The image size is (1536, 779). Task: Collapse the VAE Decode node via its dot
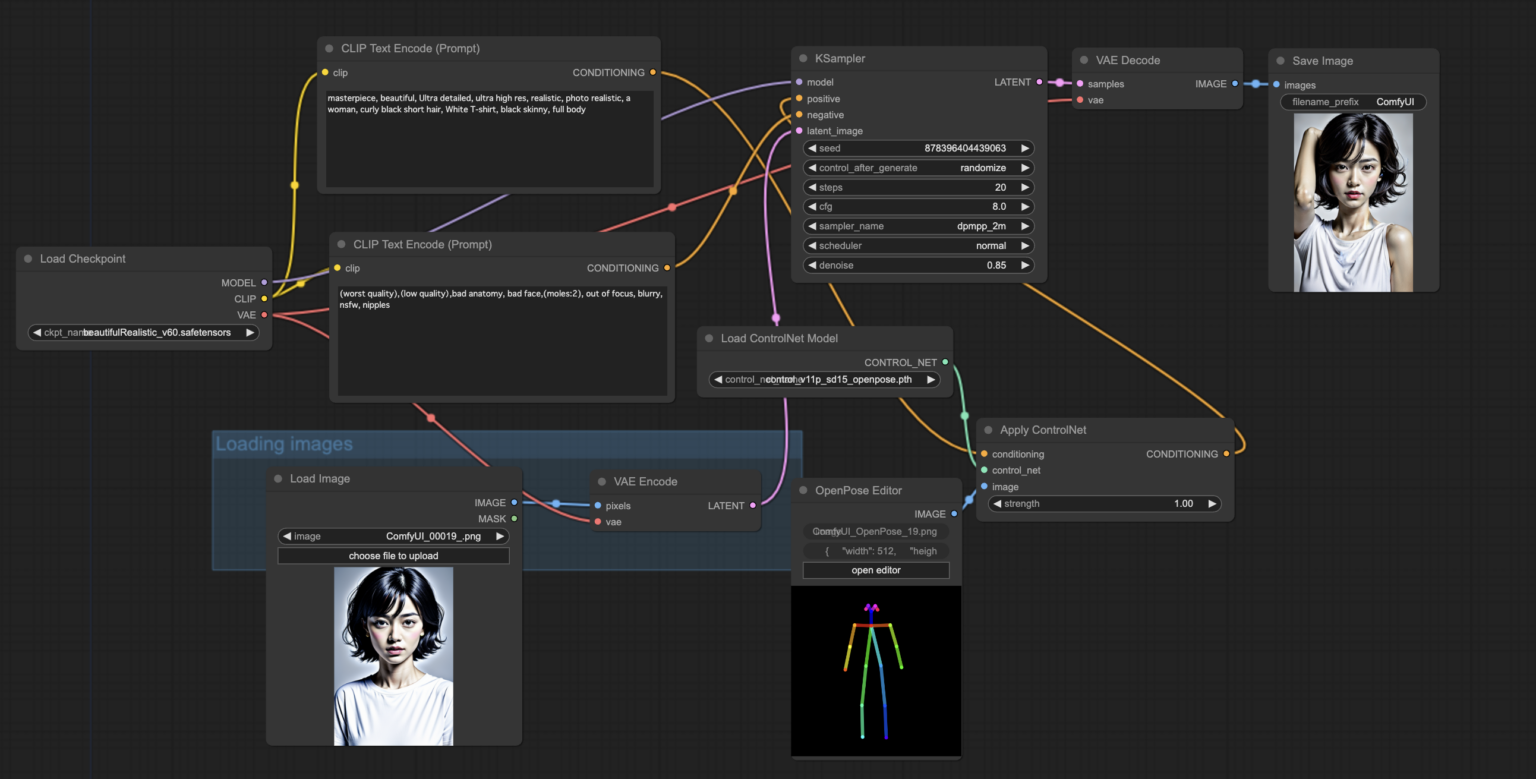(x=1084, y=60)
